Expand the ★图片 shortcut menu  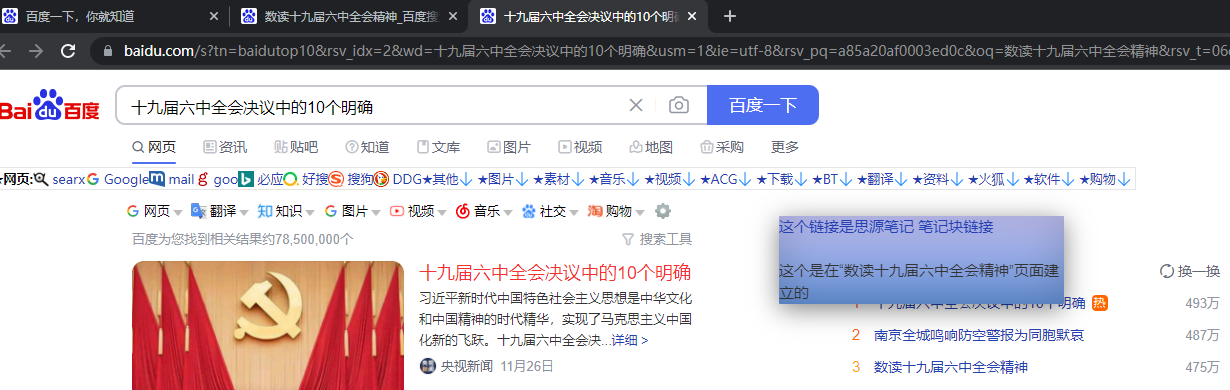point(503,180)
